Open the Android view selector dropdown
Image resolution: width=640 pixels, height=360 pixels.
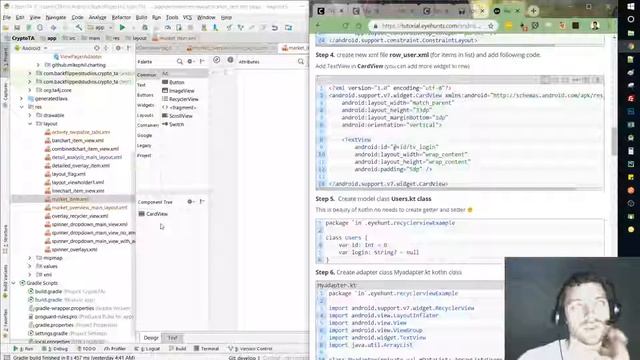click(x=31, y=48)
